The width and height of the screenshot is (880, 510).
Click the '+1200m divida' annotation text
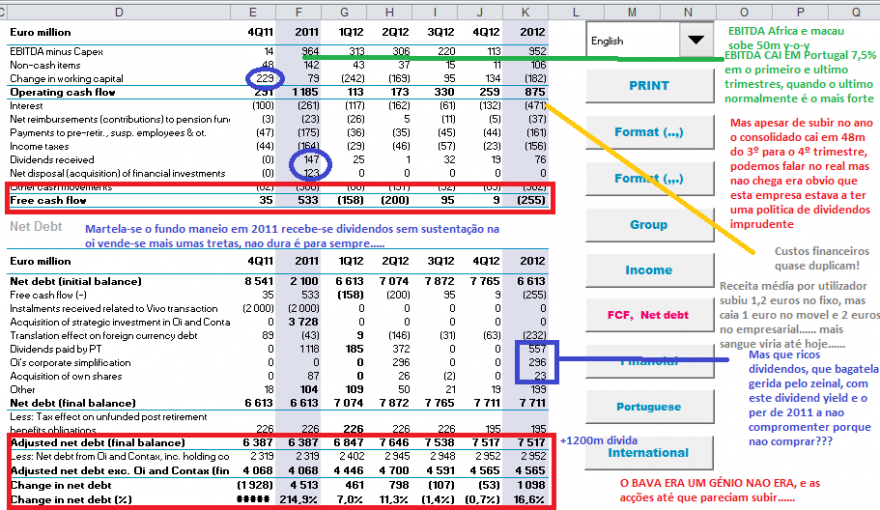point(598,440)
